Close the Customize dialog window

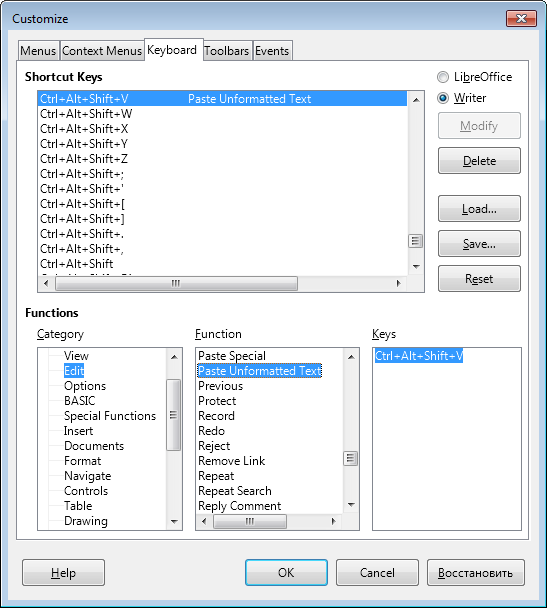[521, 18]
